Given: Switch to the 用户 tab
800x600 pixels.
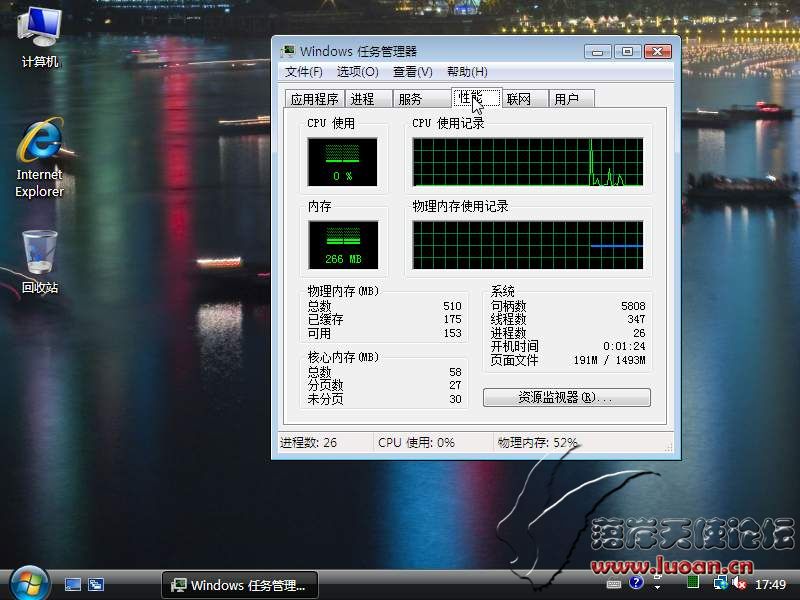Looking at the screenshot, I should point(571,99).
